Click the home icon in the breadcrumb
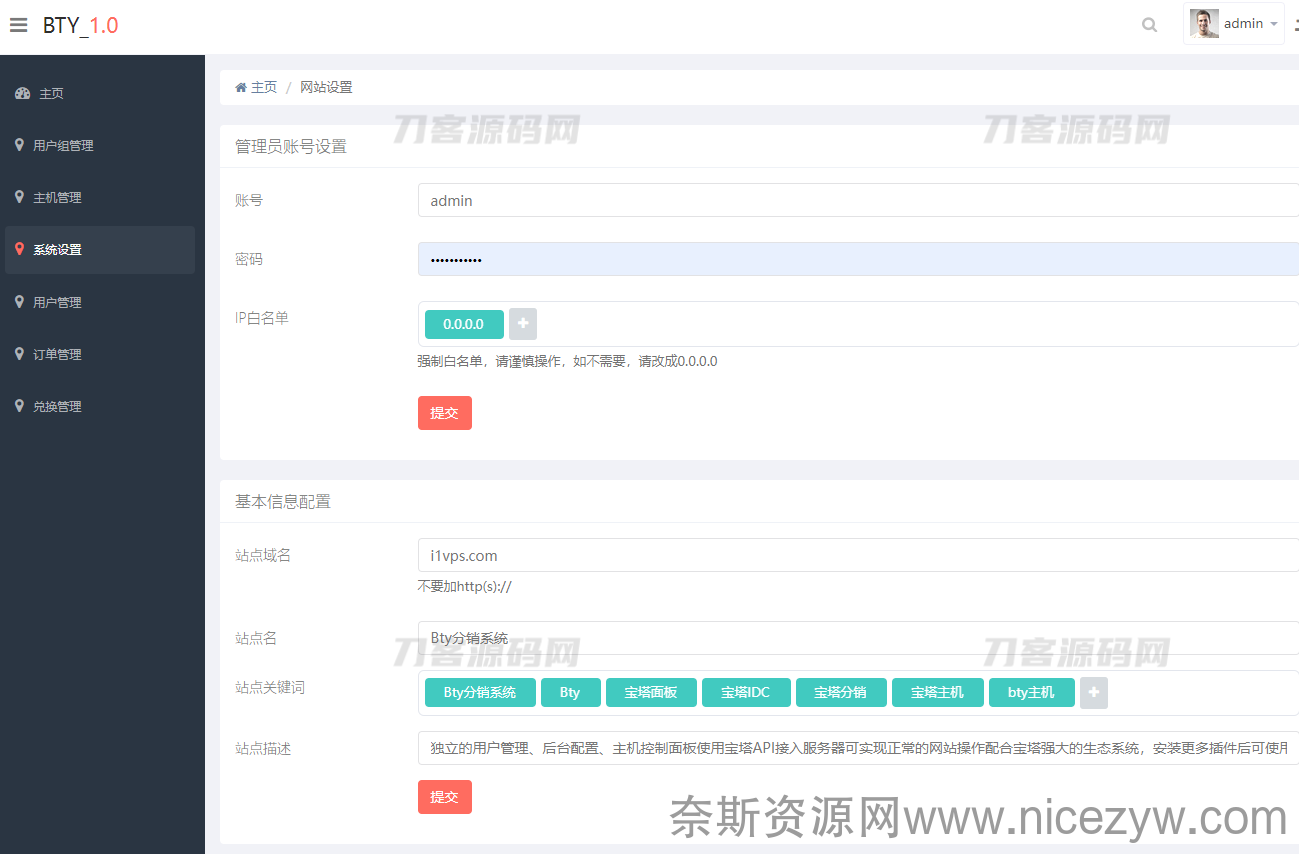This screenshot has width=1299, height=854. (x=241, y=87)
